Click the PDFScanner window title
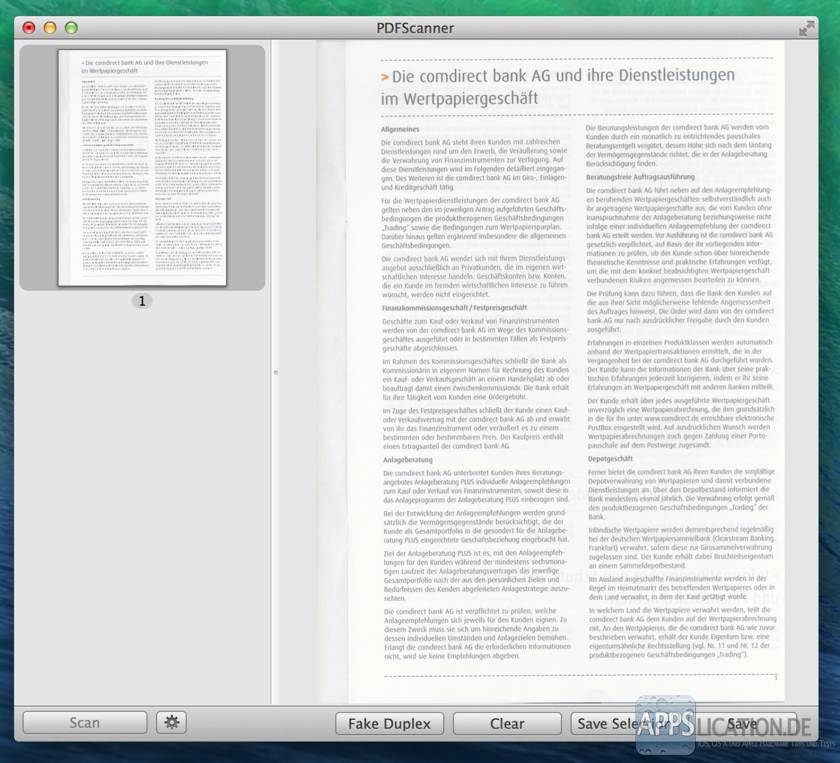This screenshot has height=763, width=840. pyautogui.click(x=415, y=28)
